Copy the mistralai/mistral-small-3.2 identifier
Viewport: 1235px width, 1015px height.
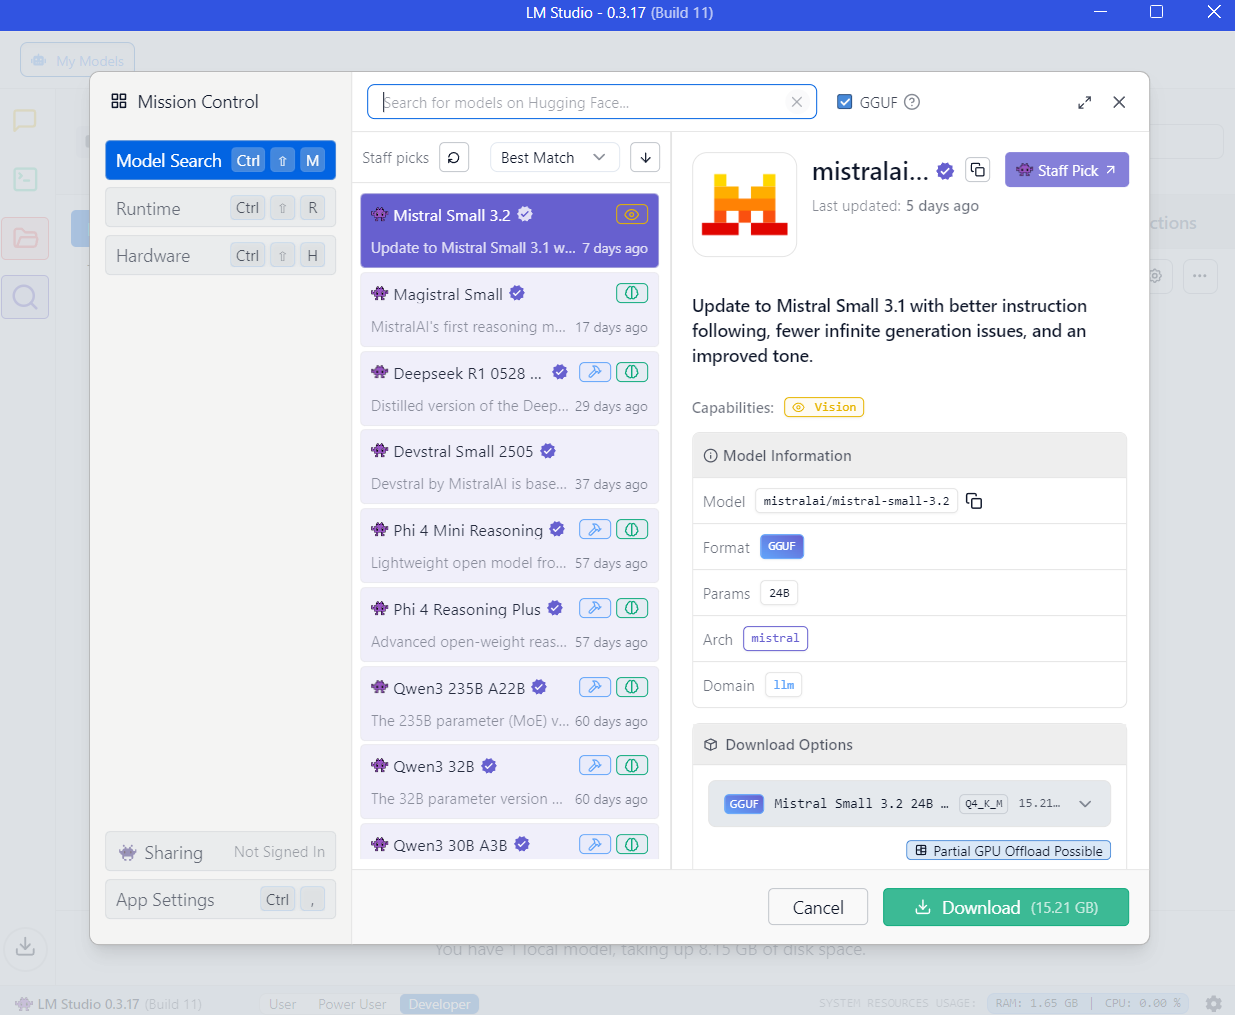(974, 501)
